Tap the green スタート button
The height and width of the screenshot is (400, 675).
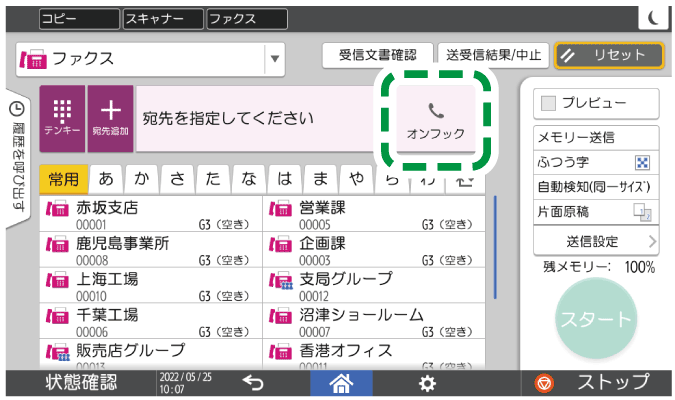pyautogui.click(x=596, y=319)
